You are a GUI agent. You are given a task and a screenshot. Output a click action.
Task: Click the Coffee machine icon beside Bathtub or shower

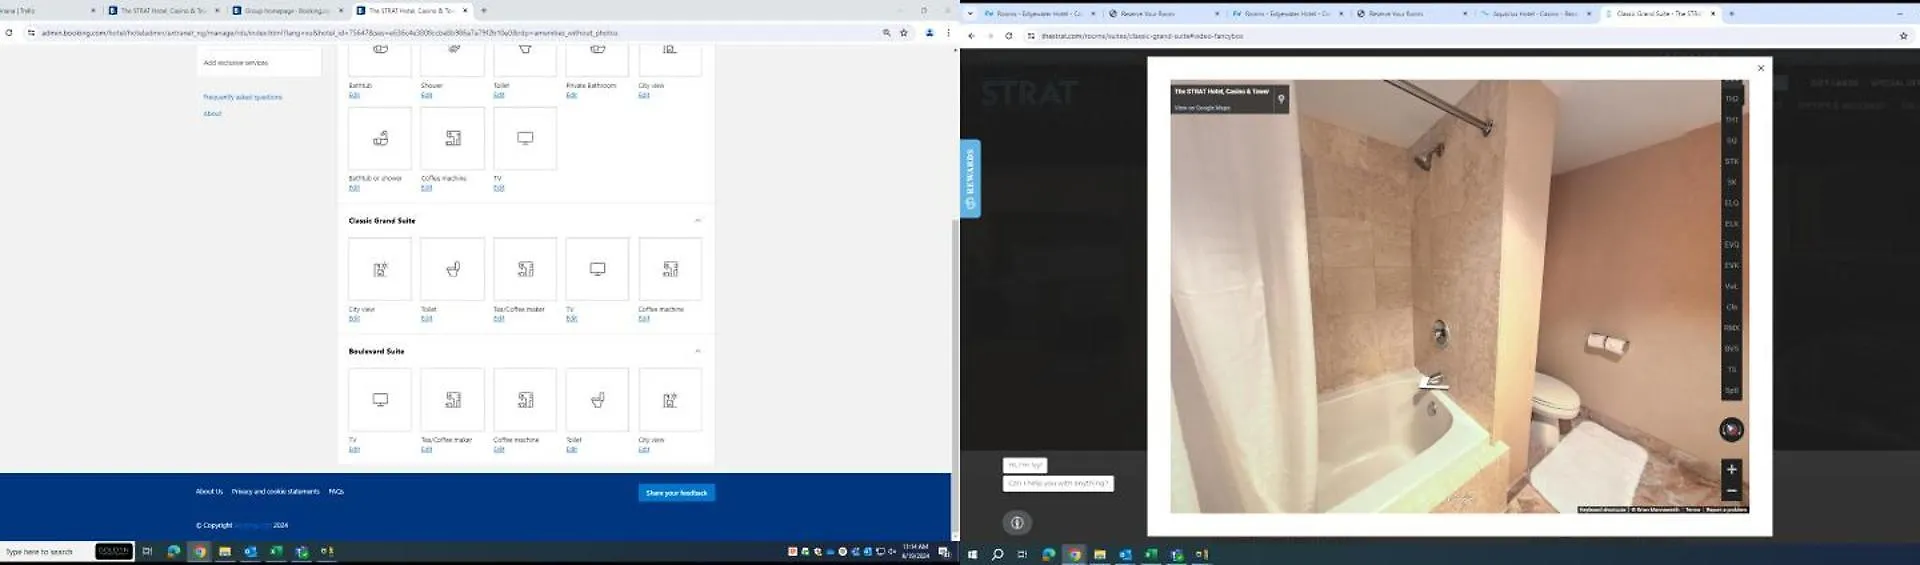click(453, 138)
